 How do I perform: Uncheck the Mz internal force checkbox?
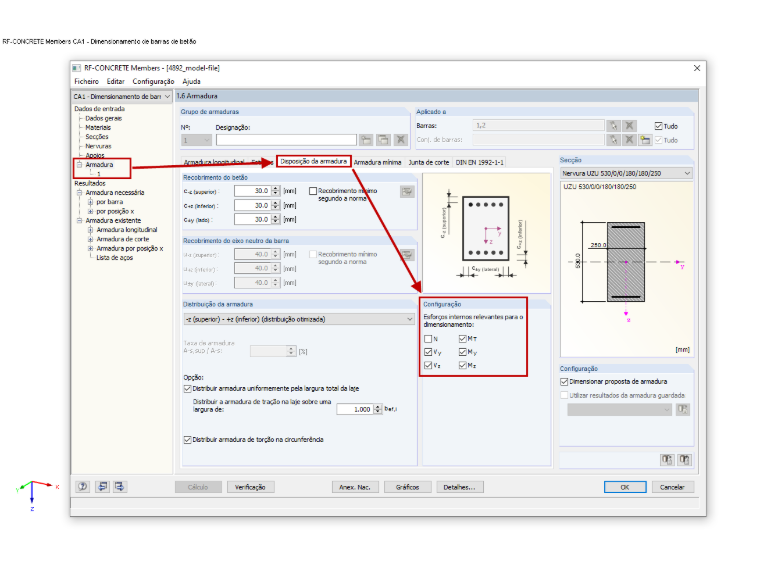pos(462,365)
